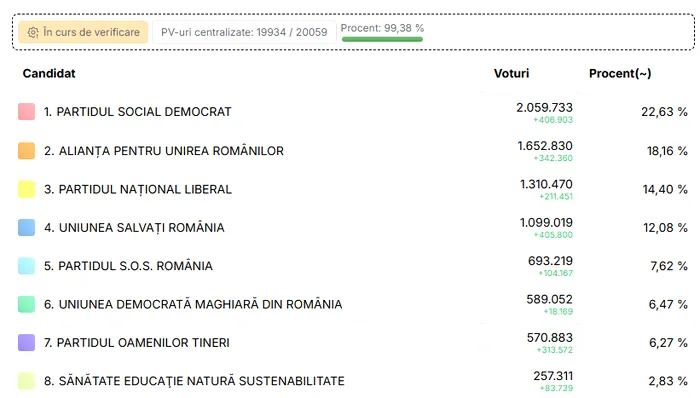This screenshot has width=700, height=398.
Task: Click the PV-uri centralizate 19934 / 20059 box
Action: pos(244,32)
